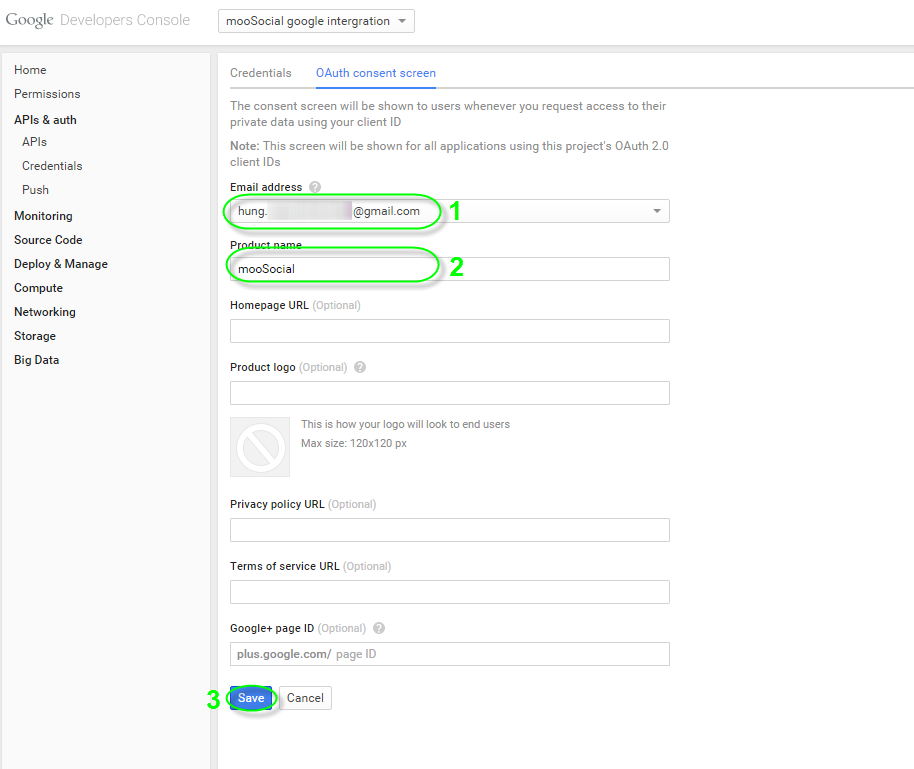Screen dimensions: 914x769
Task: Click the Product logo help icon
Action: pos(360,367)
